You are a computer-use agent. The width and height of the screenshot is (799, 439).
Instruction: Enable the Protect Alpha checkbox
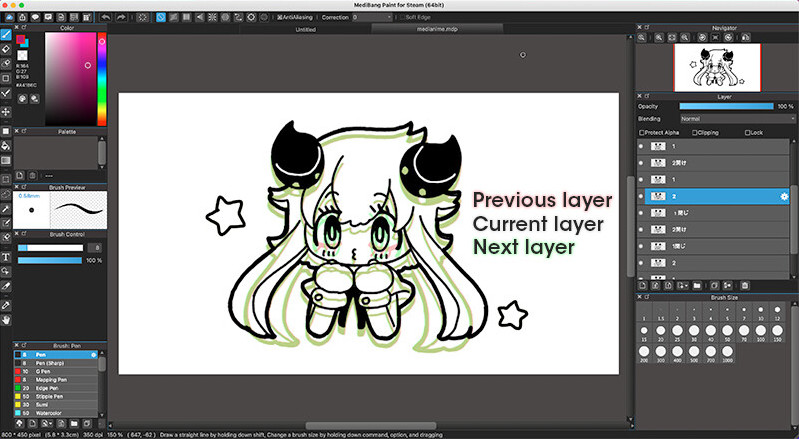pos(642,132)
